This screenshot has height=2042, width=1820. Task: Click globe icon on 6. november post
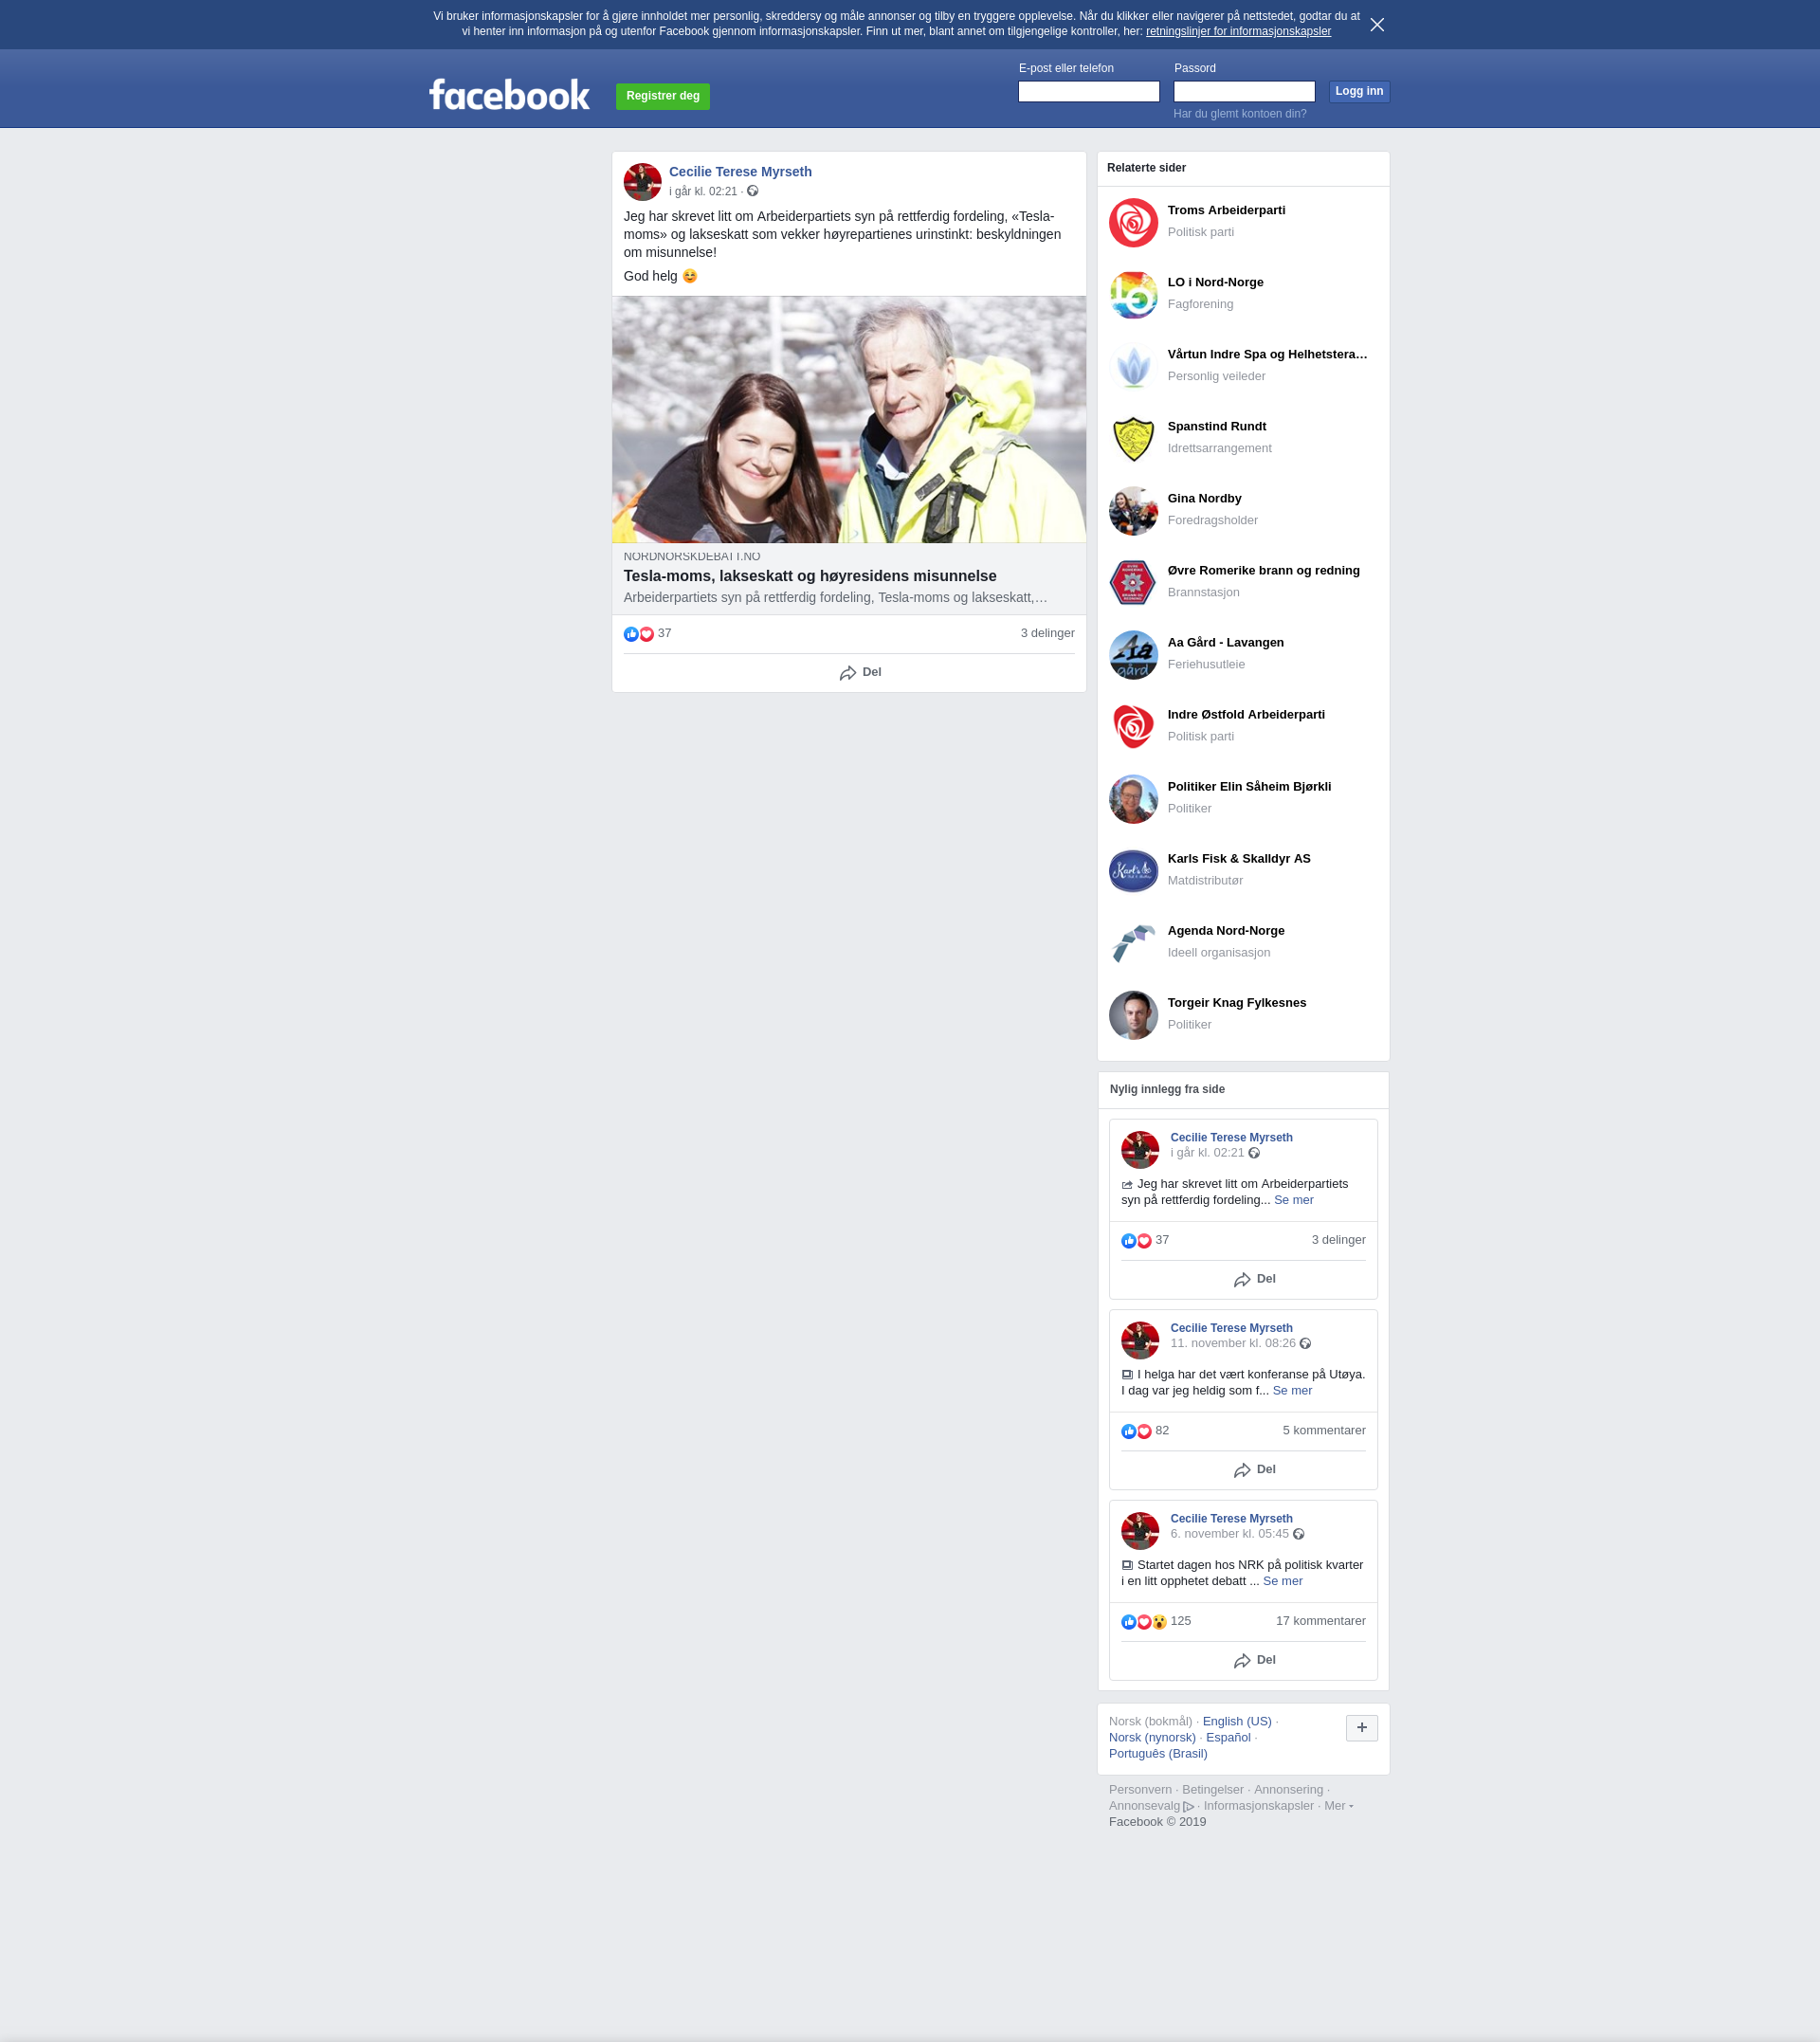[1298, 1534]
